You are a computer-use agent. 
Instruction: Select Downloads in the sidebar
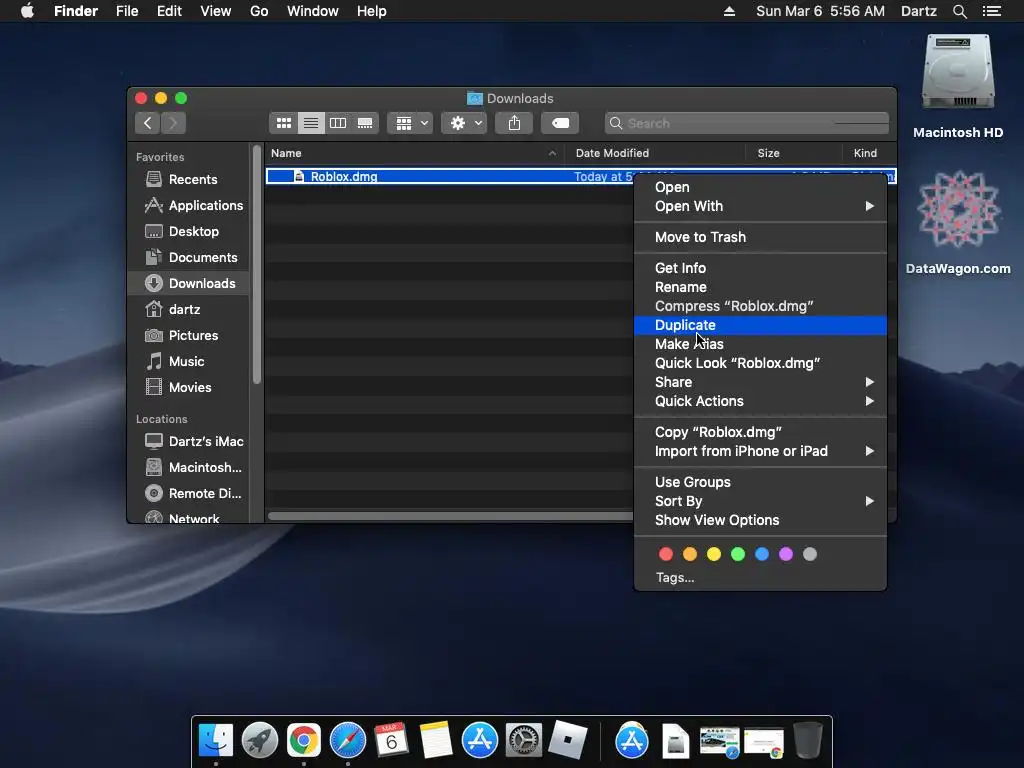point(188,283)
